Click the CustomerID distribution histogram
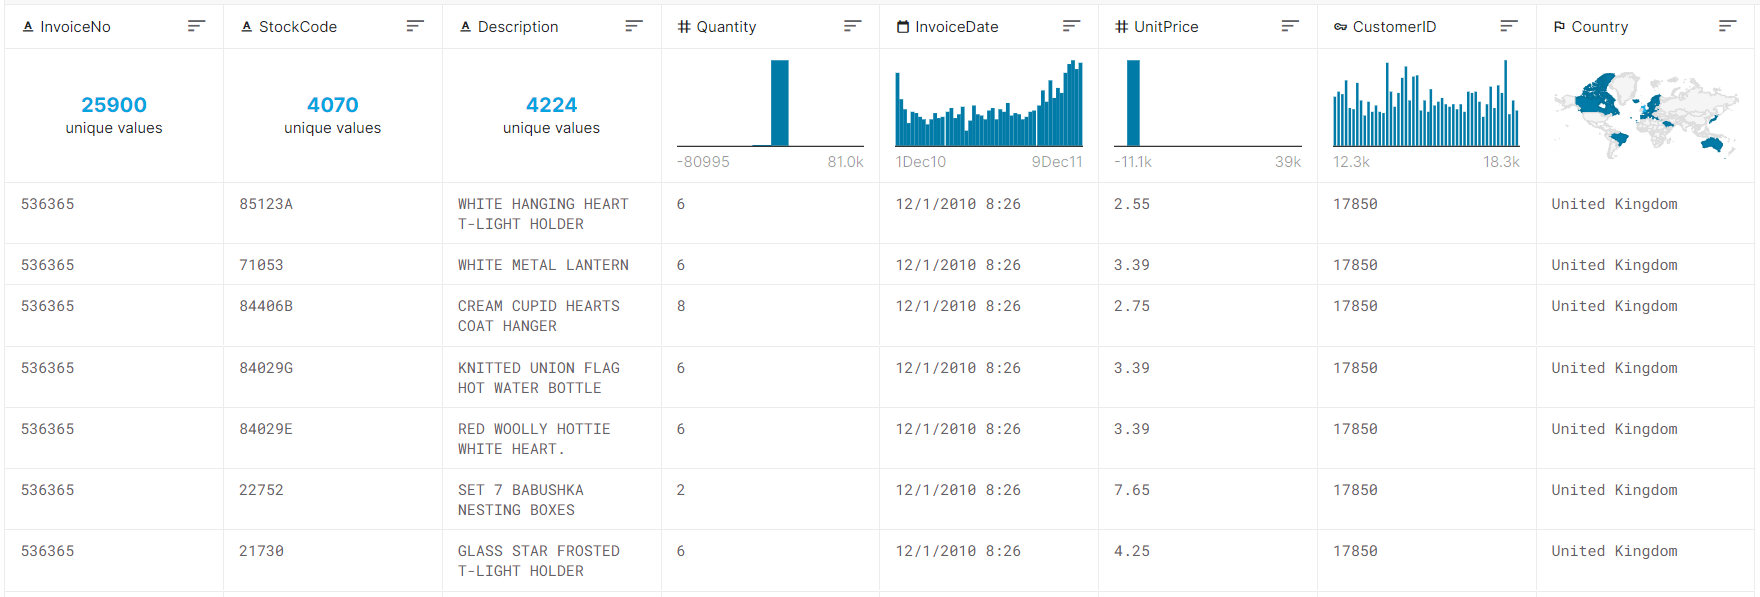 (x=1425, y=108)
